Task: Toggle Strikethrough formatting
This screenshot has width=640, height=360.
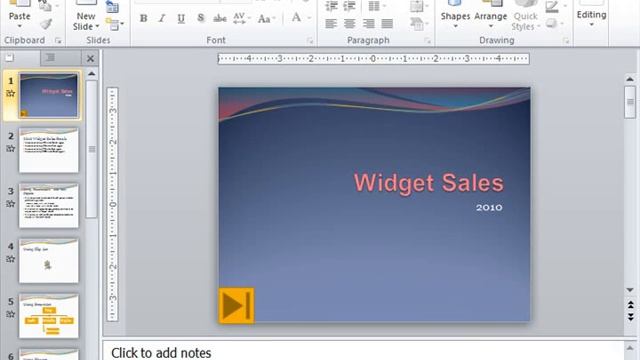Action: (x=220, y=18)
